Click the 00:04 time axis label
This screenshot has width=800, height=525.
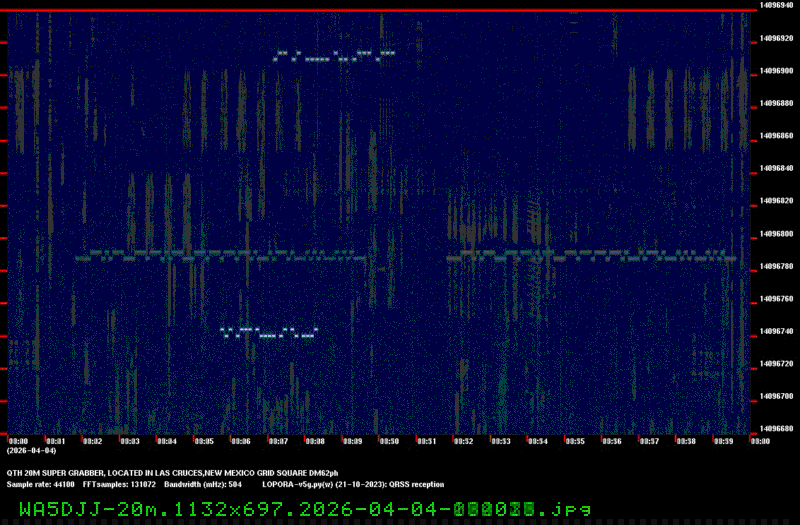click(x=167, y=441)
